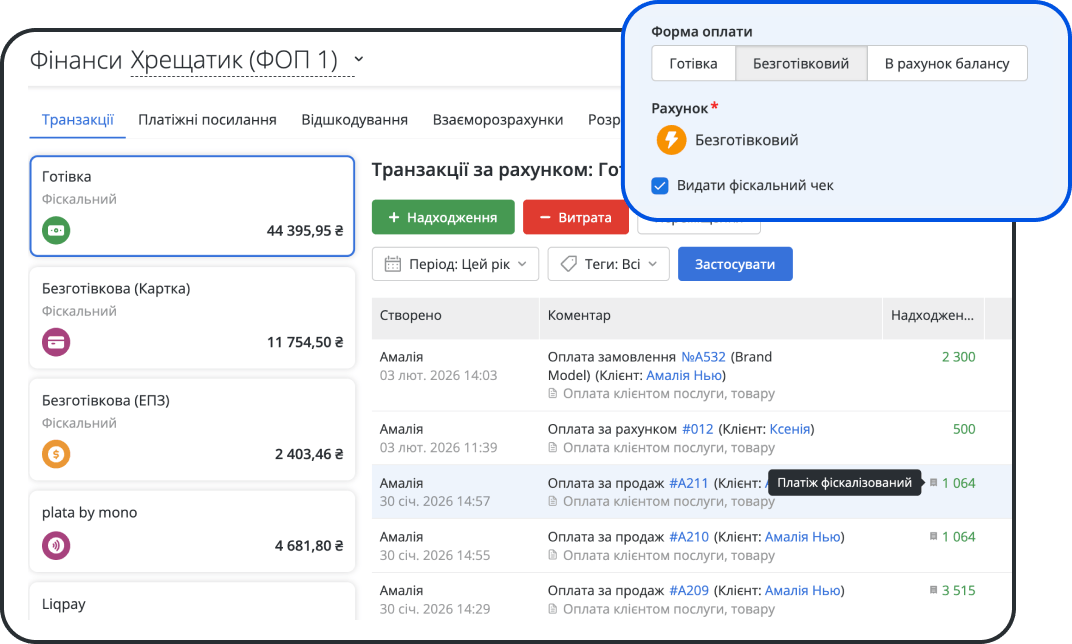Viewport: 1072px width, 644px height.
Task: Switch to the Транзакції tab
Action: (77, 120)
